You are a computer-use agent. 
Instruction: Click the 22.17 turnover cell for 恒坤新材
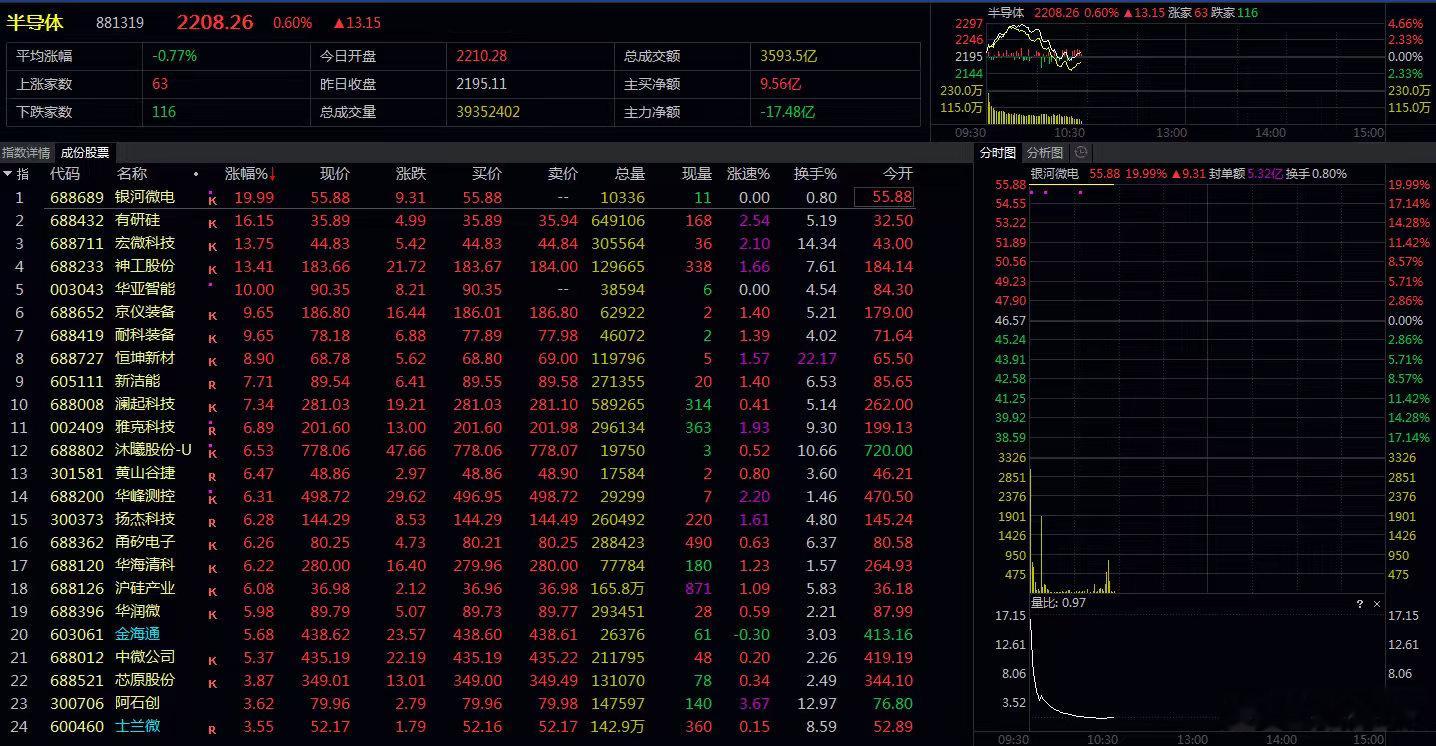click(817, 358)
